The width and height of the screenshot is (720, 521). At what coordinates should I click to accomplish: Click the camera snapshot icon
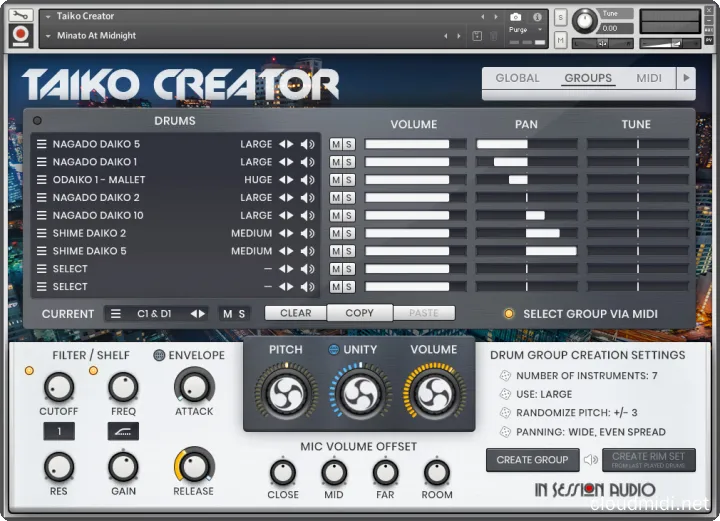515,17
